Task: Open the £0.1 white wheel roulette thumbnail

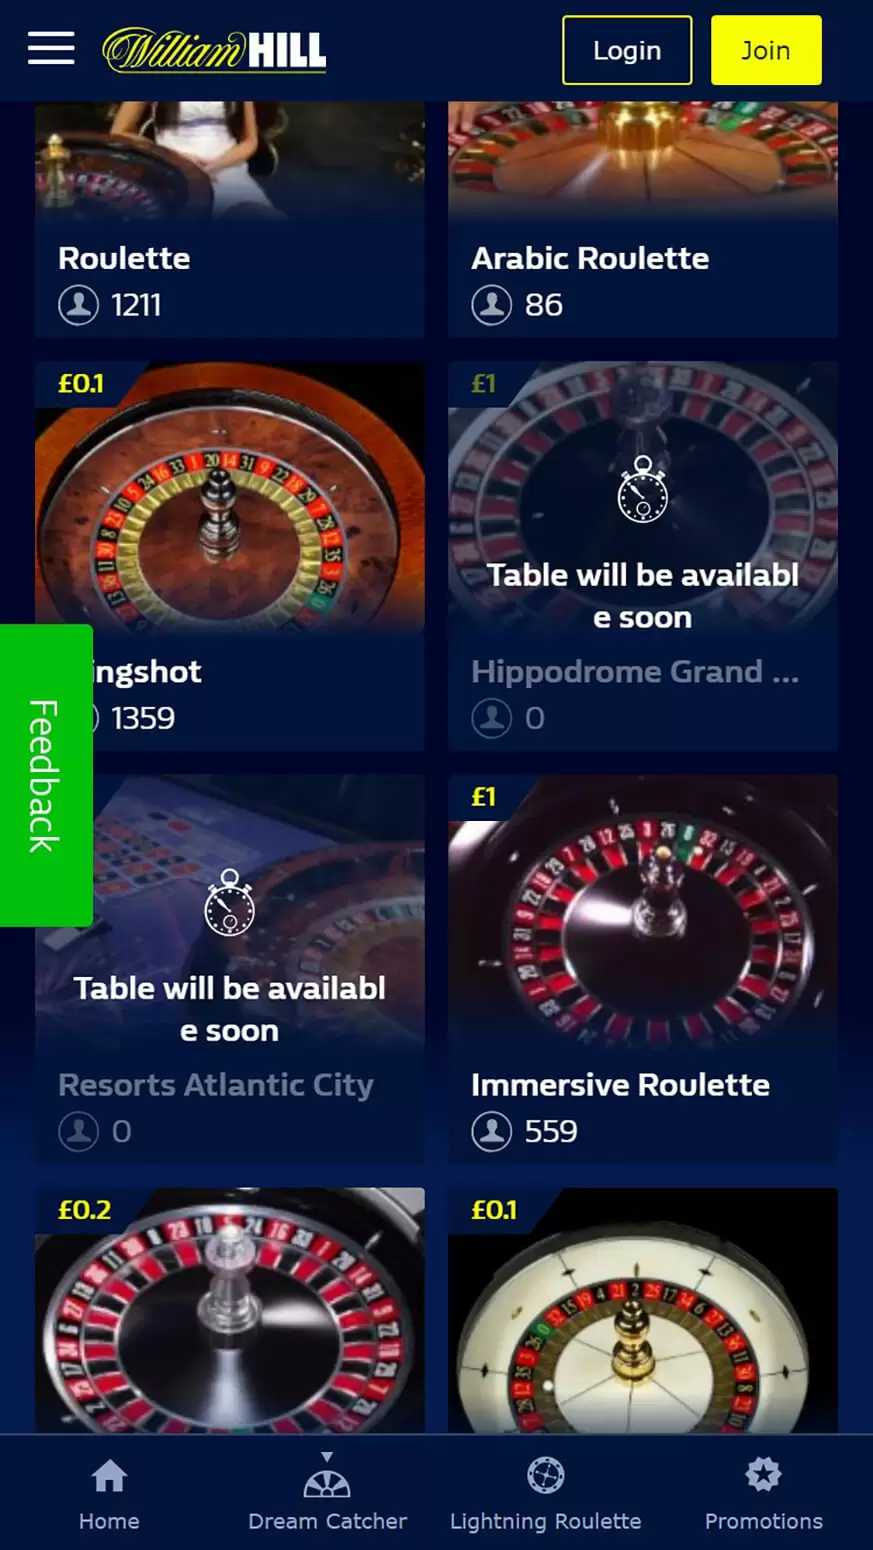Action: coord(642,1310)
